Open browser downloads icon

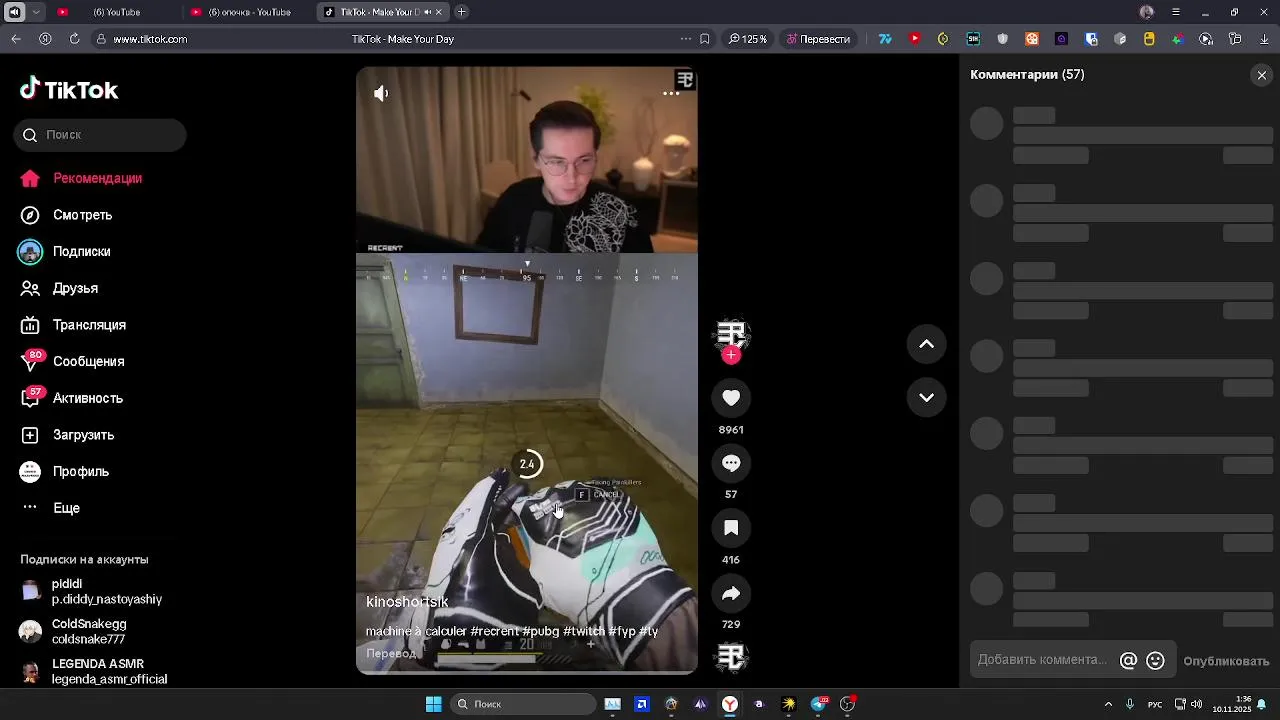click(1264, 39)
